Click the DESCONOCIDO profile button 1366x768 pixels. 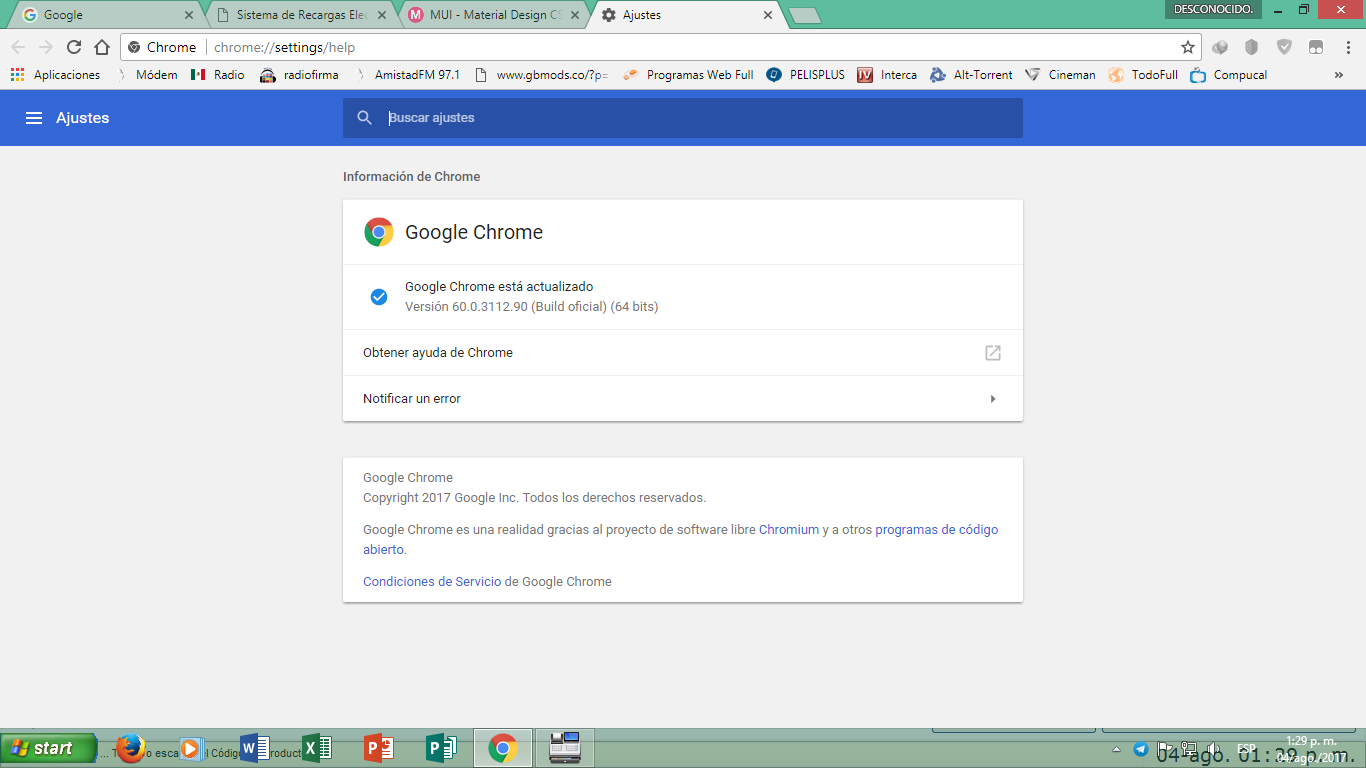click(x=1213, y=9)
